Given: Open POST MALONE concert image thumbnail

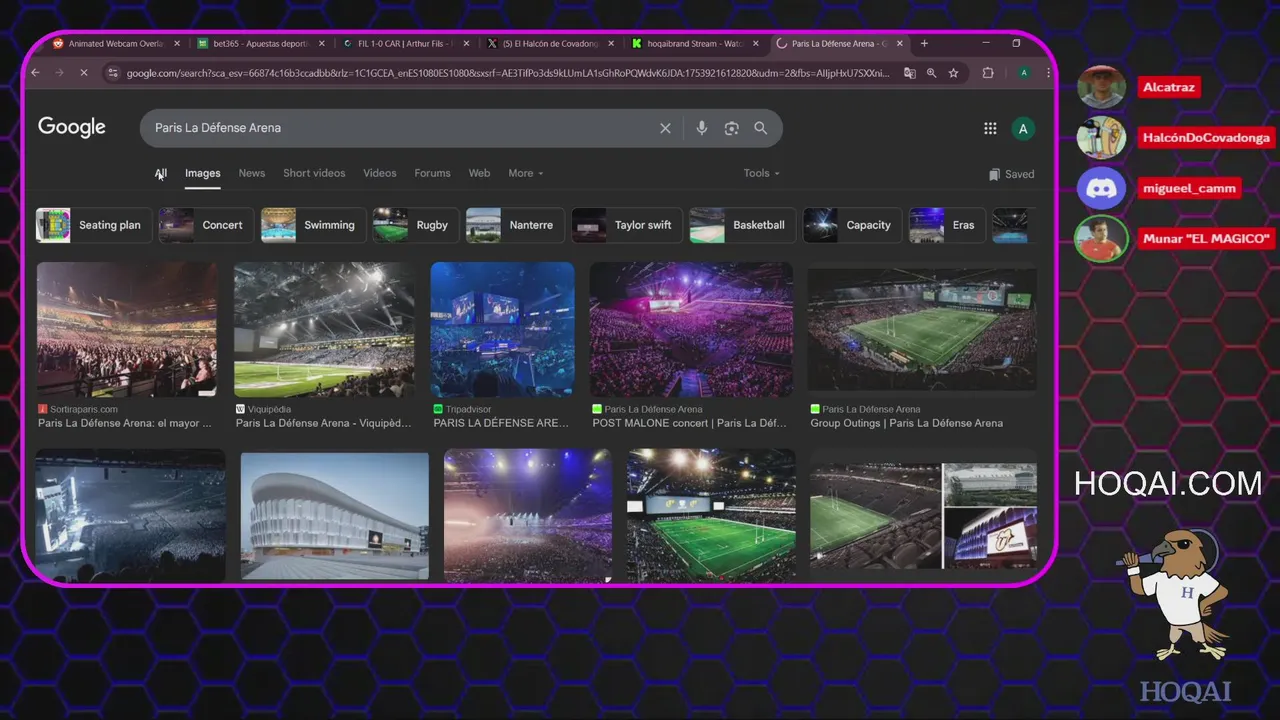Looking at the screenshot, I should pyautogui.click(x=691, y=330).
